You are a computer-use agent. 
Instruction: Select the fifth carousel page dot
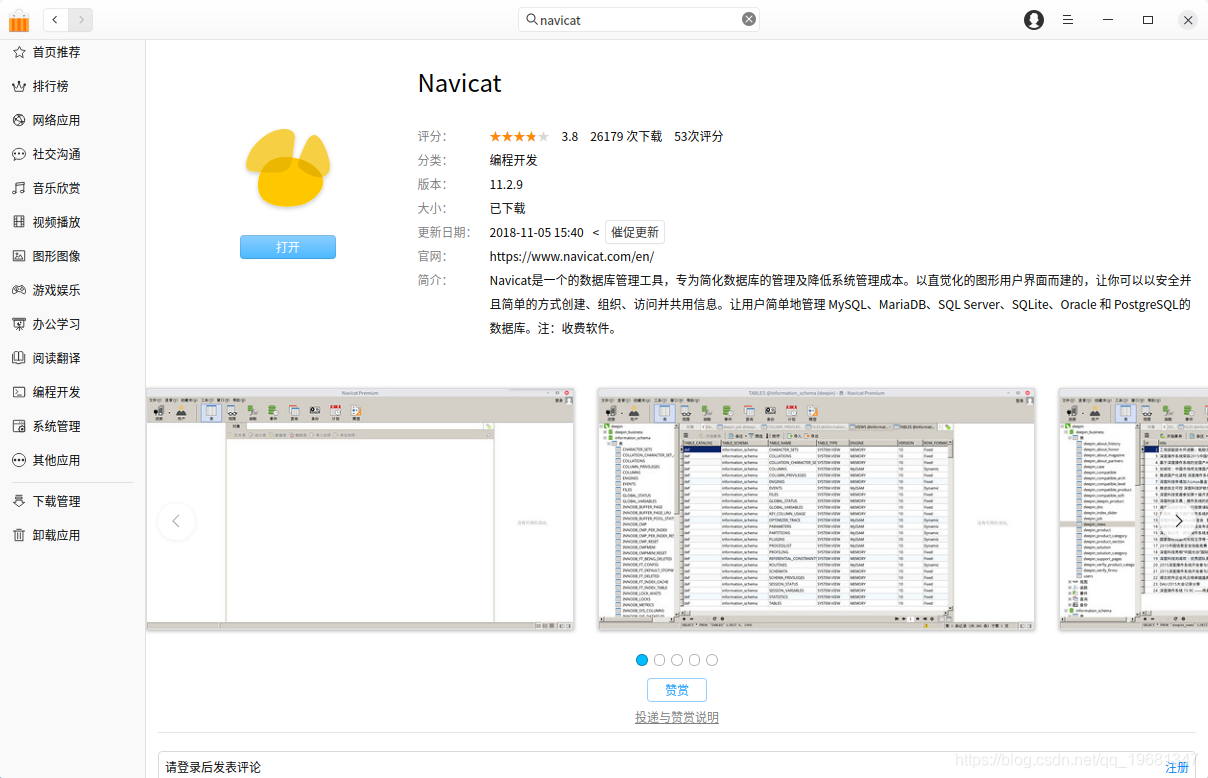point(712,660)
